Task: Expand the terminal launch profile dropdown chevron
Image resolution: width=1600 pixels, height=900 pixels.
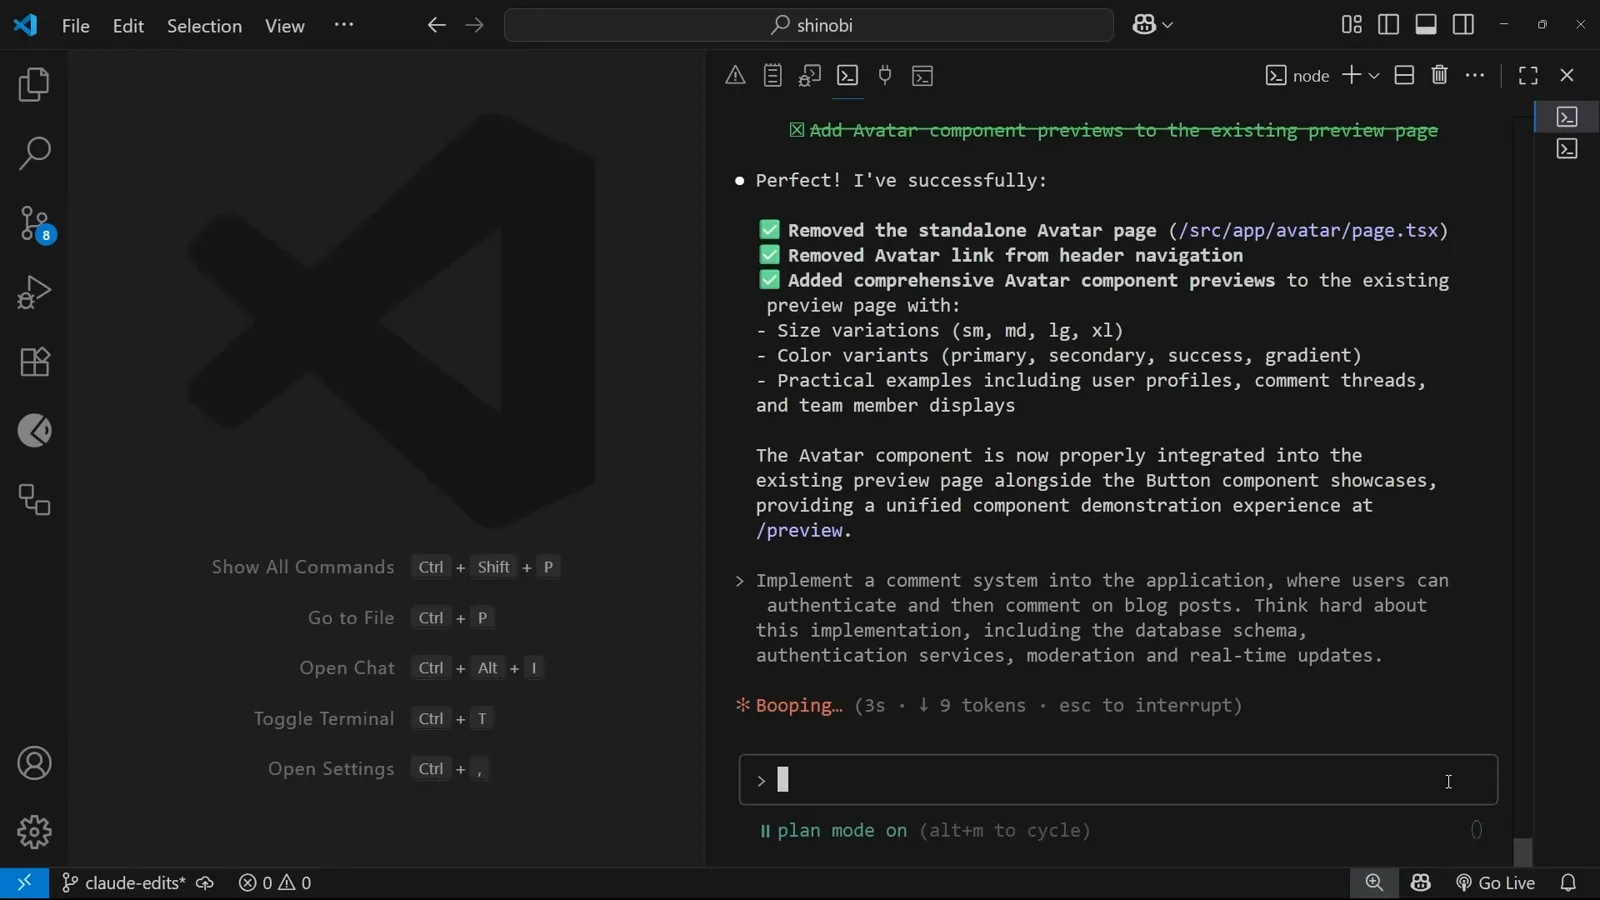Action: [1374, 76]
